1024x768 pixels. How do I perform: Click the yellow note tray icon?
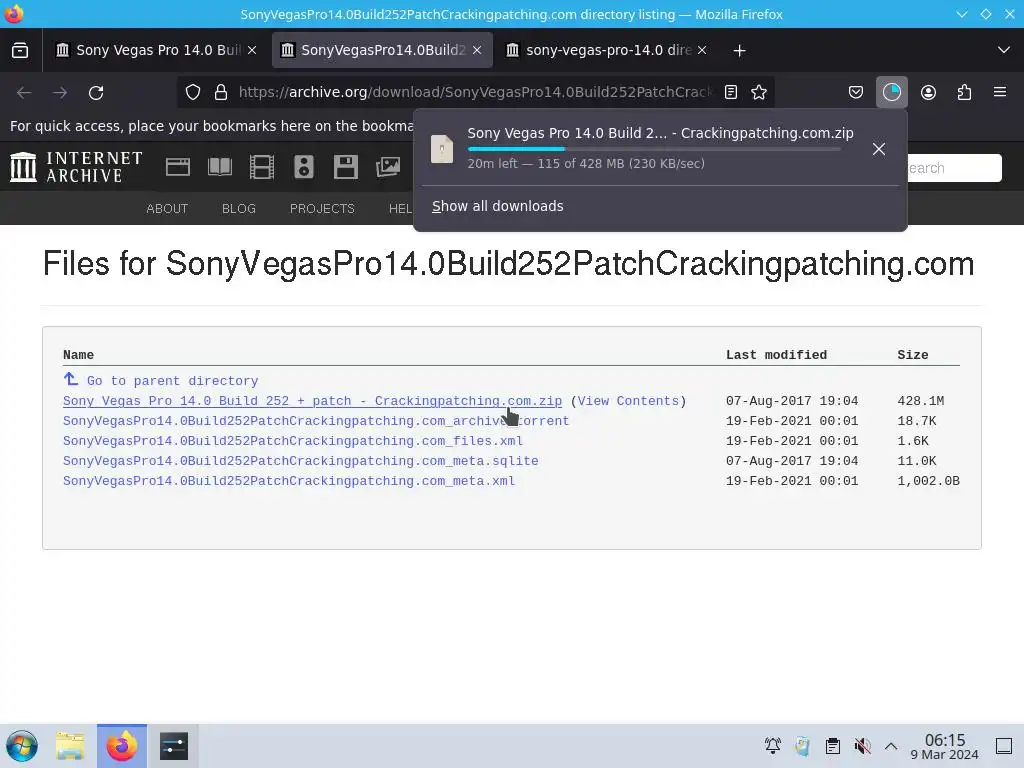[x=803, y=745]
